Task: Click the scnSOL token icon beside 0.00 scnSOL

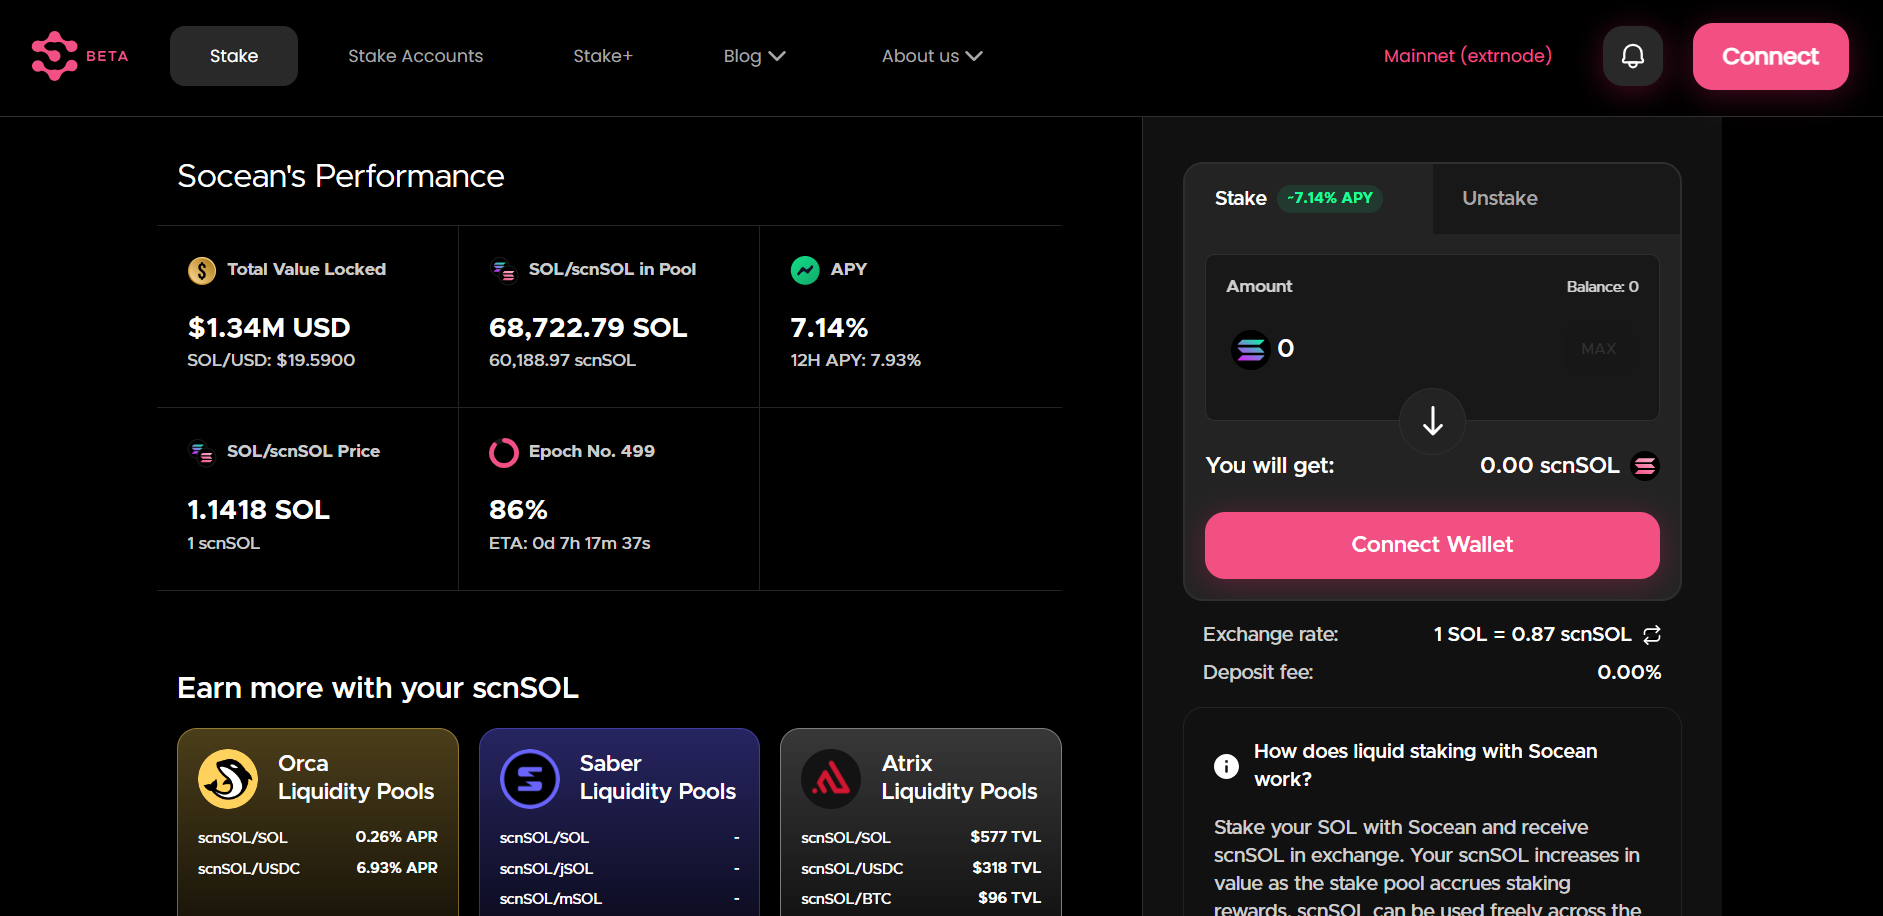Action: (x=1645, y=466)
